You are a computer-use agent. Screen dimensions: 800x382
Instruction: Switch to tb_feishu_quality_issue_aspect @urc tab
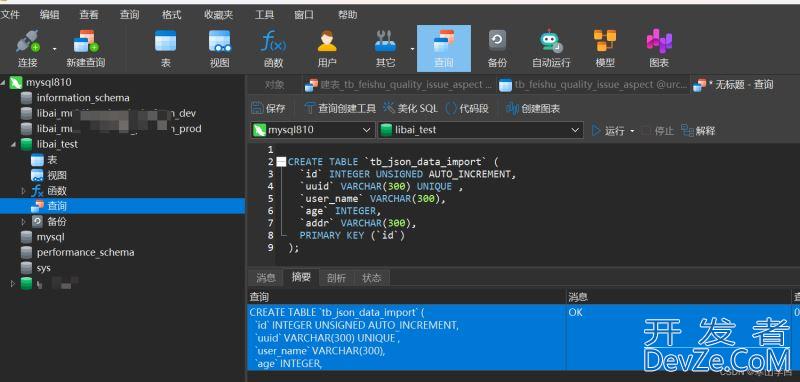(x=593, y=85)
